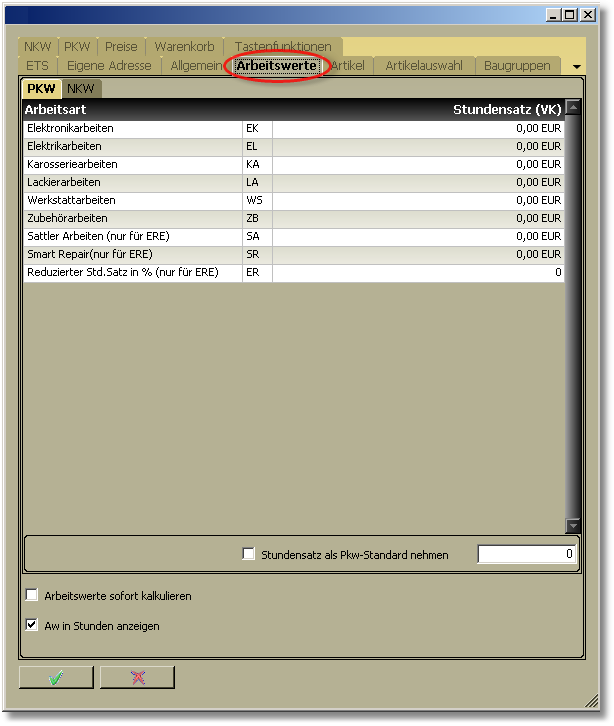
Task: Open the Eigene Adresse tab
Action: pos(109,66)
